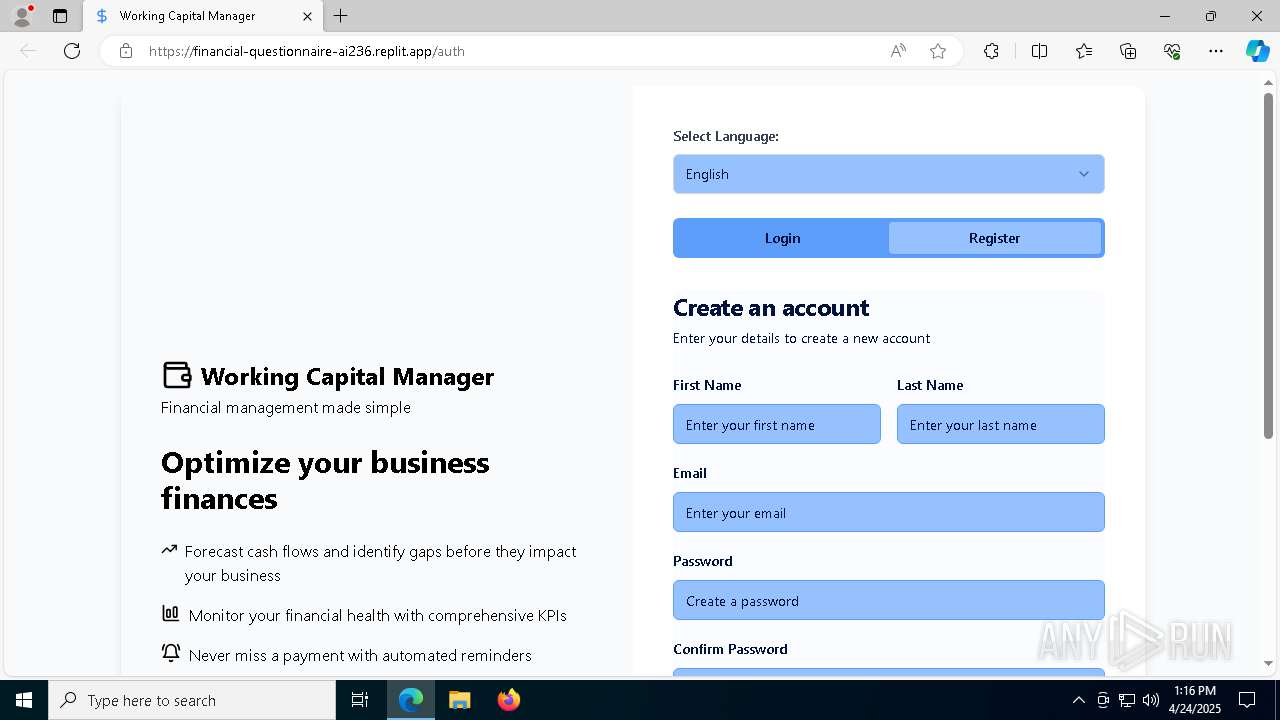
Task: Refresh the page
Action: pyautogui.click(x=72, y=51)
